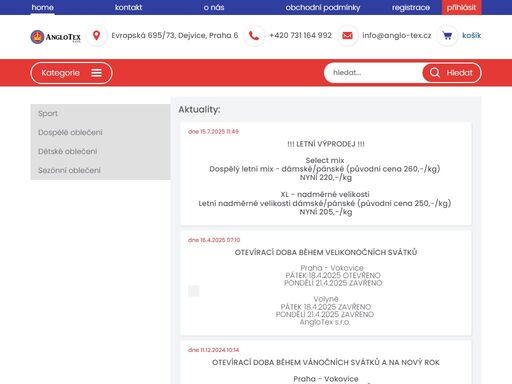Click PÁTEK 18.4.2025 OTEVŘENO text
Viewport: 512px width, 384px height.
click(x=333, y=275)
